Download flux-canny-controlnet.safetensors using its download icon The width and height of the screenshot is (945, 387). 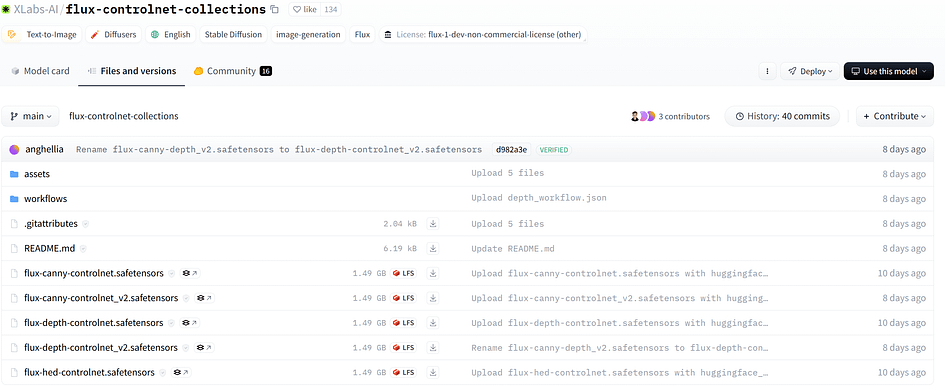(433, 273)
